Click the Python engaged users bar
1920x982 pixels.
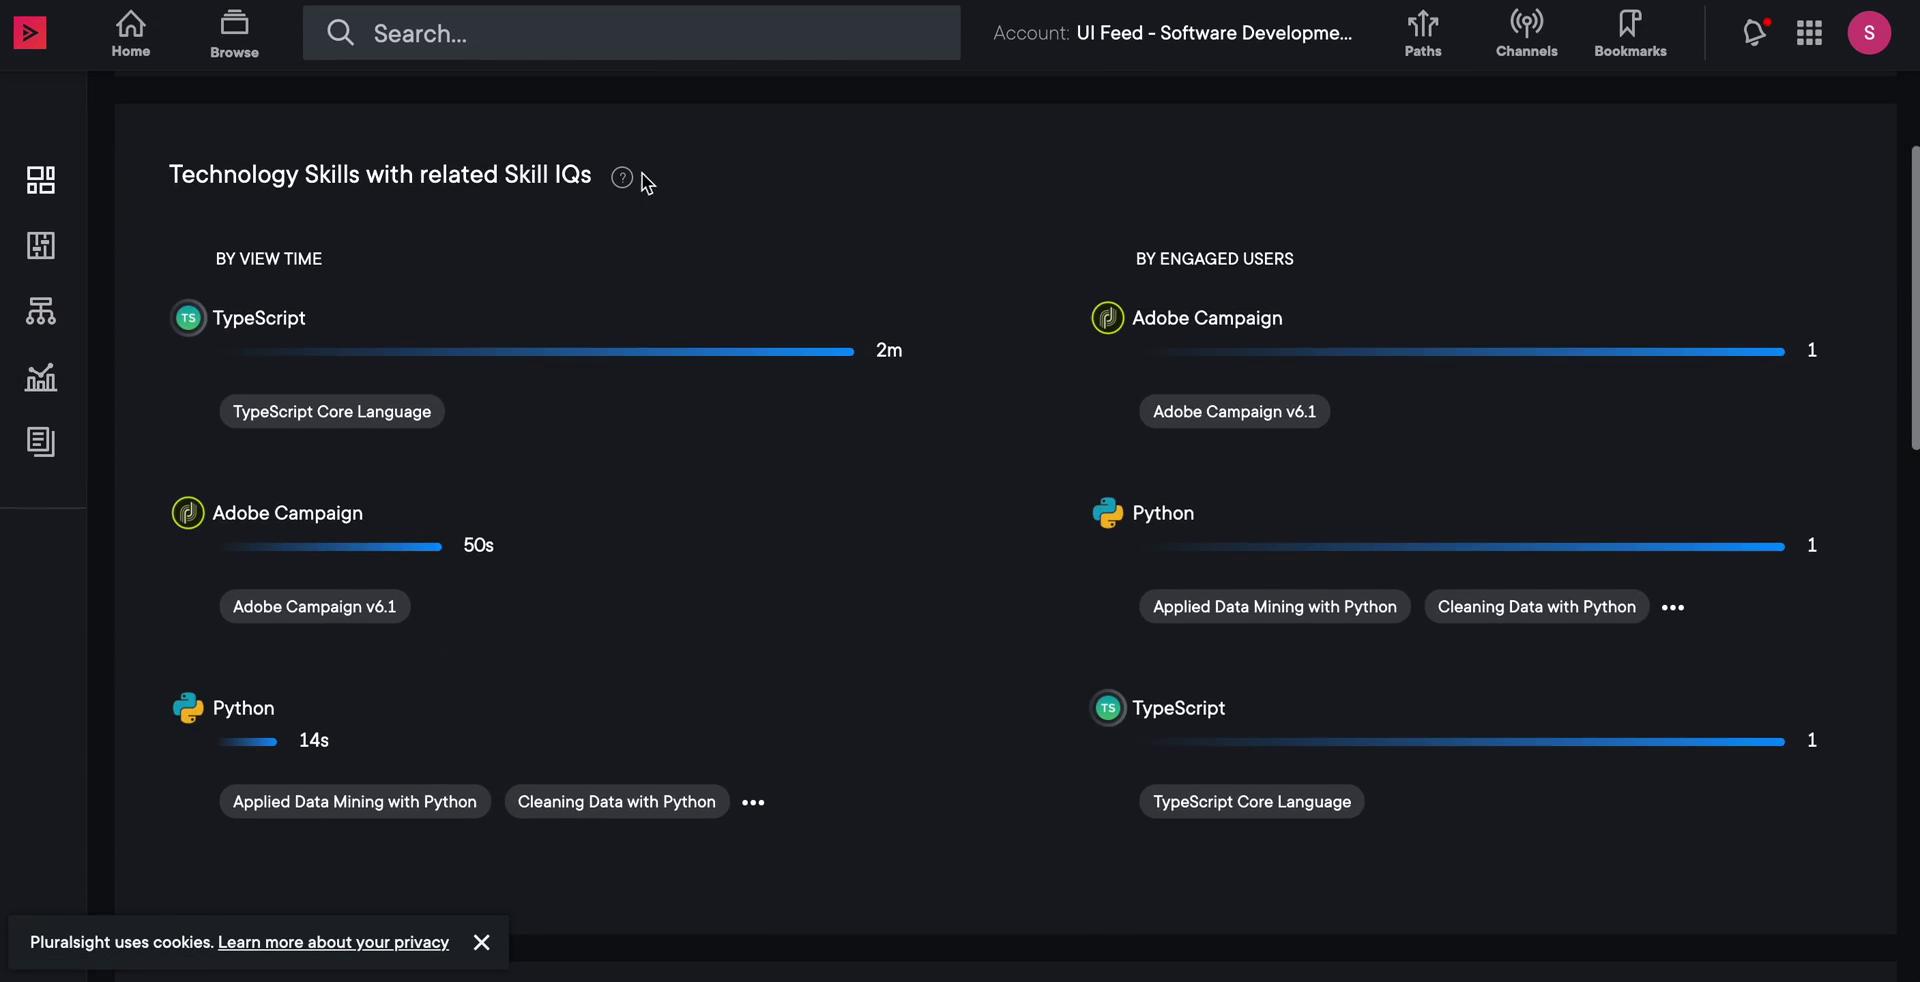click(1462, 547)
